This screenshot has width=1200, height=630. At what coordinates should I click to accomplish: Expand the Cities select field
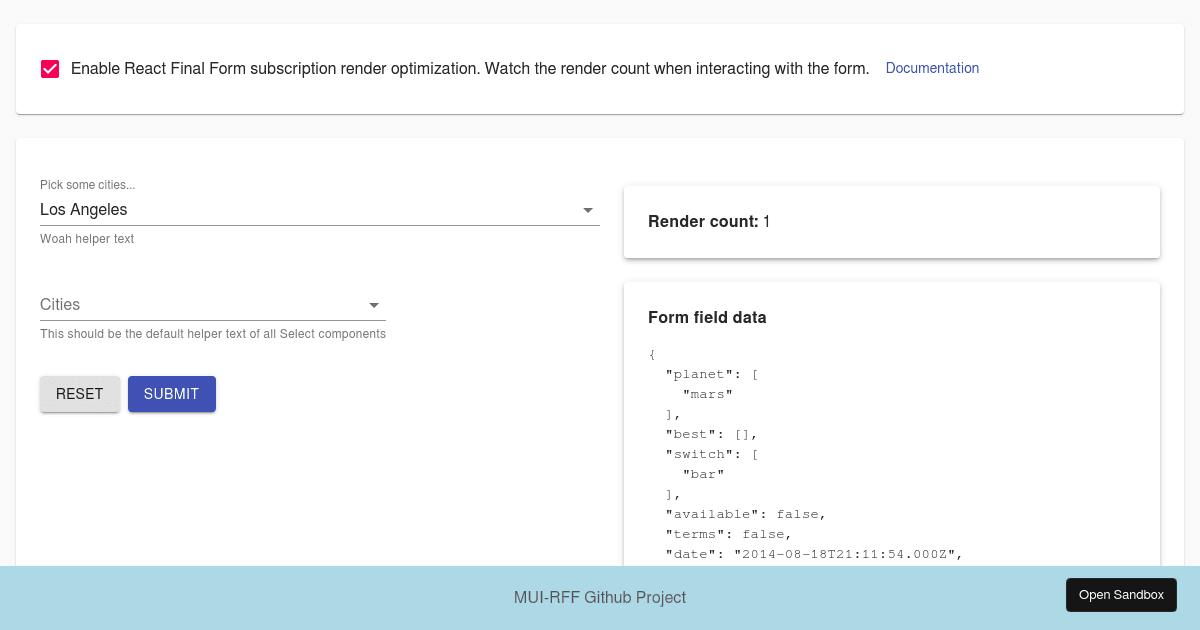pyautogui.click(x=213, y=305)
